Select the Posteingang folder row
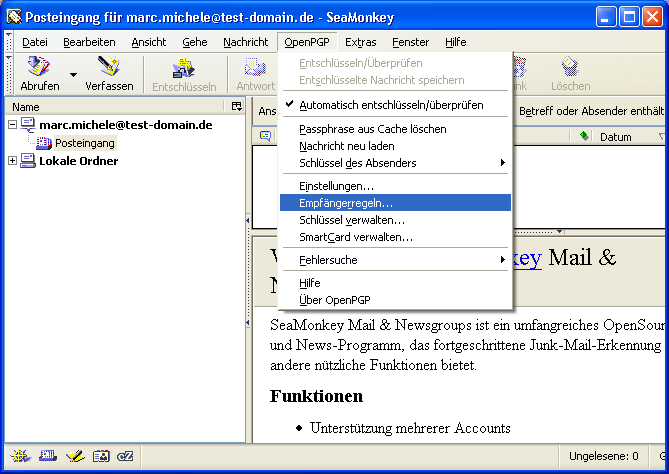The image size is (669, 474). pos(85,143)
